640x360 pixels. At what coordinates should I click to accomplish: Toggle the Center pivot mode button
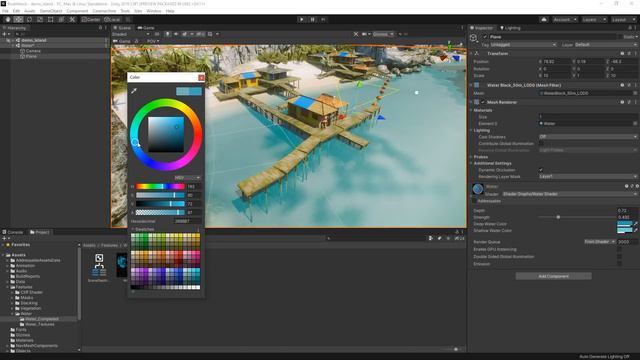(x=91, y=19)
